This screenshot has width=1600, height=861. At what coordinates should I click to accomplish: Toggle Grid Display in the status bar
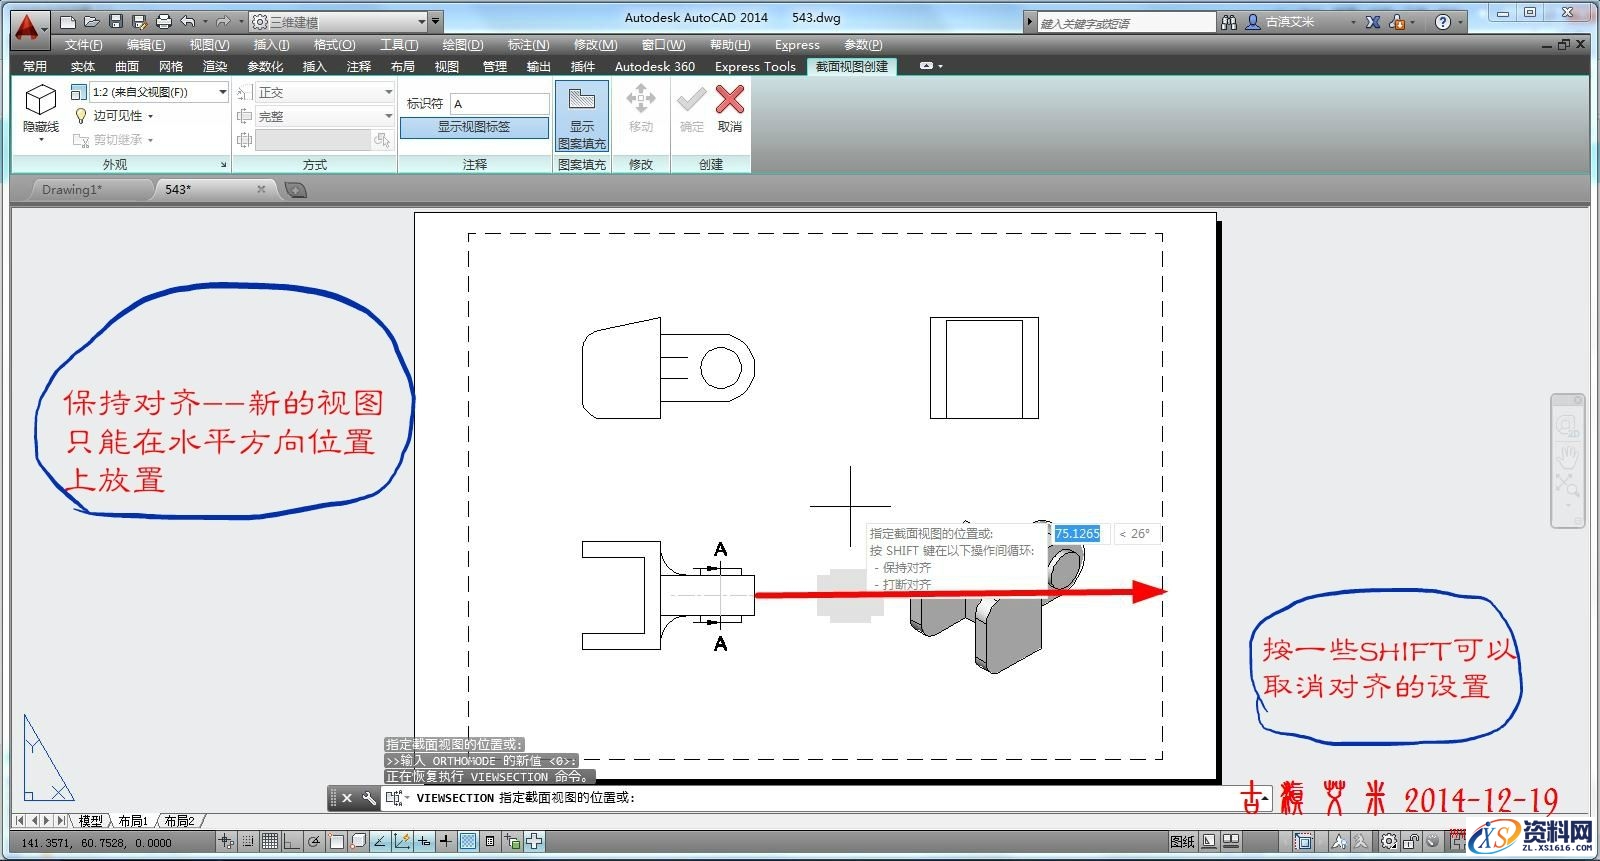[x=270, y=842]
